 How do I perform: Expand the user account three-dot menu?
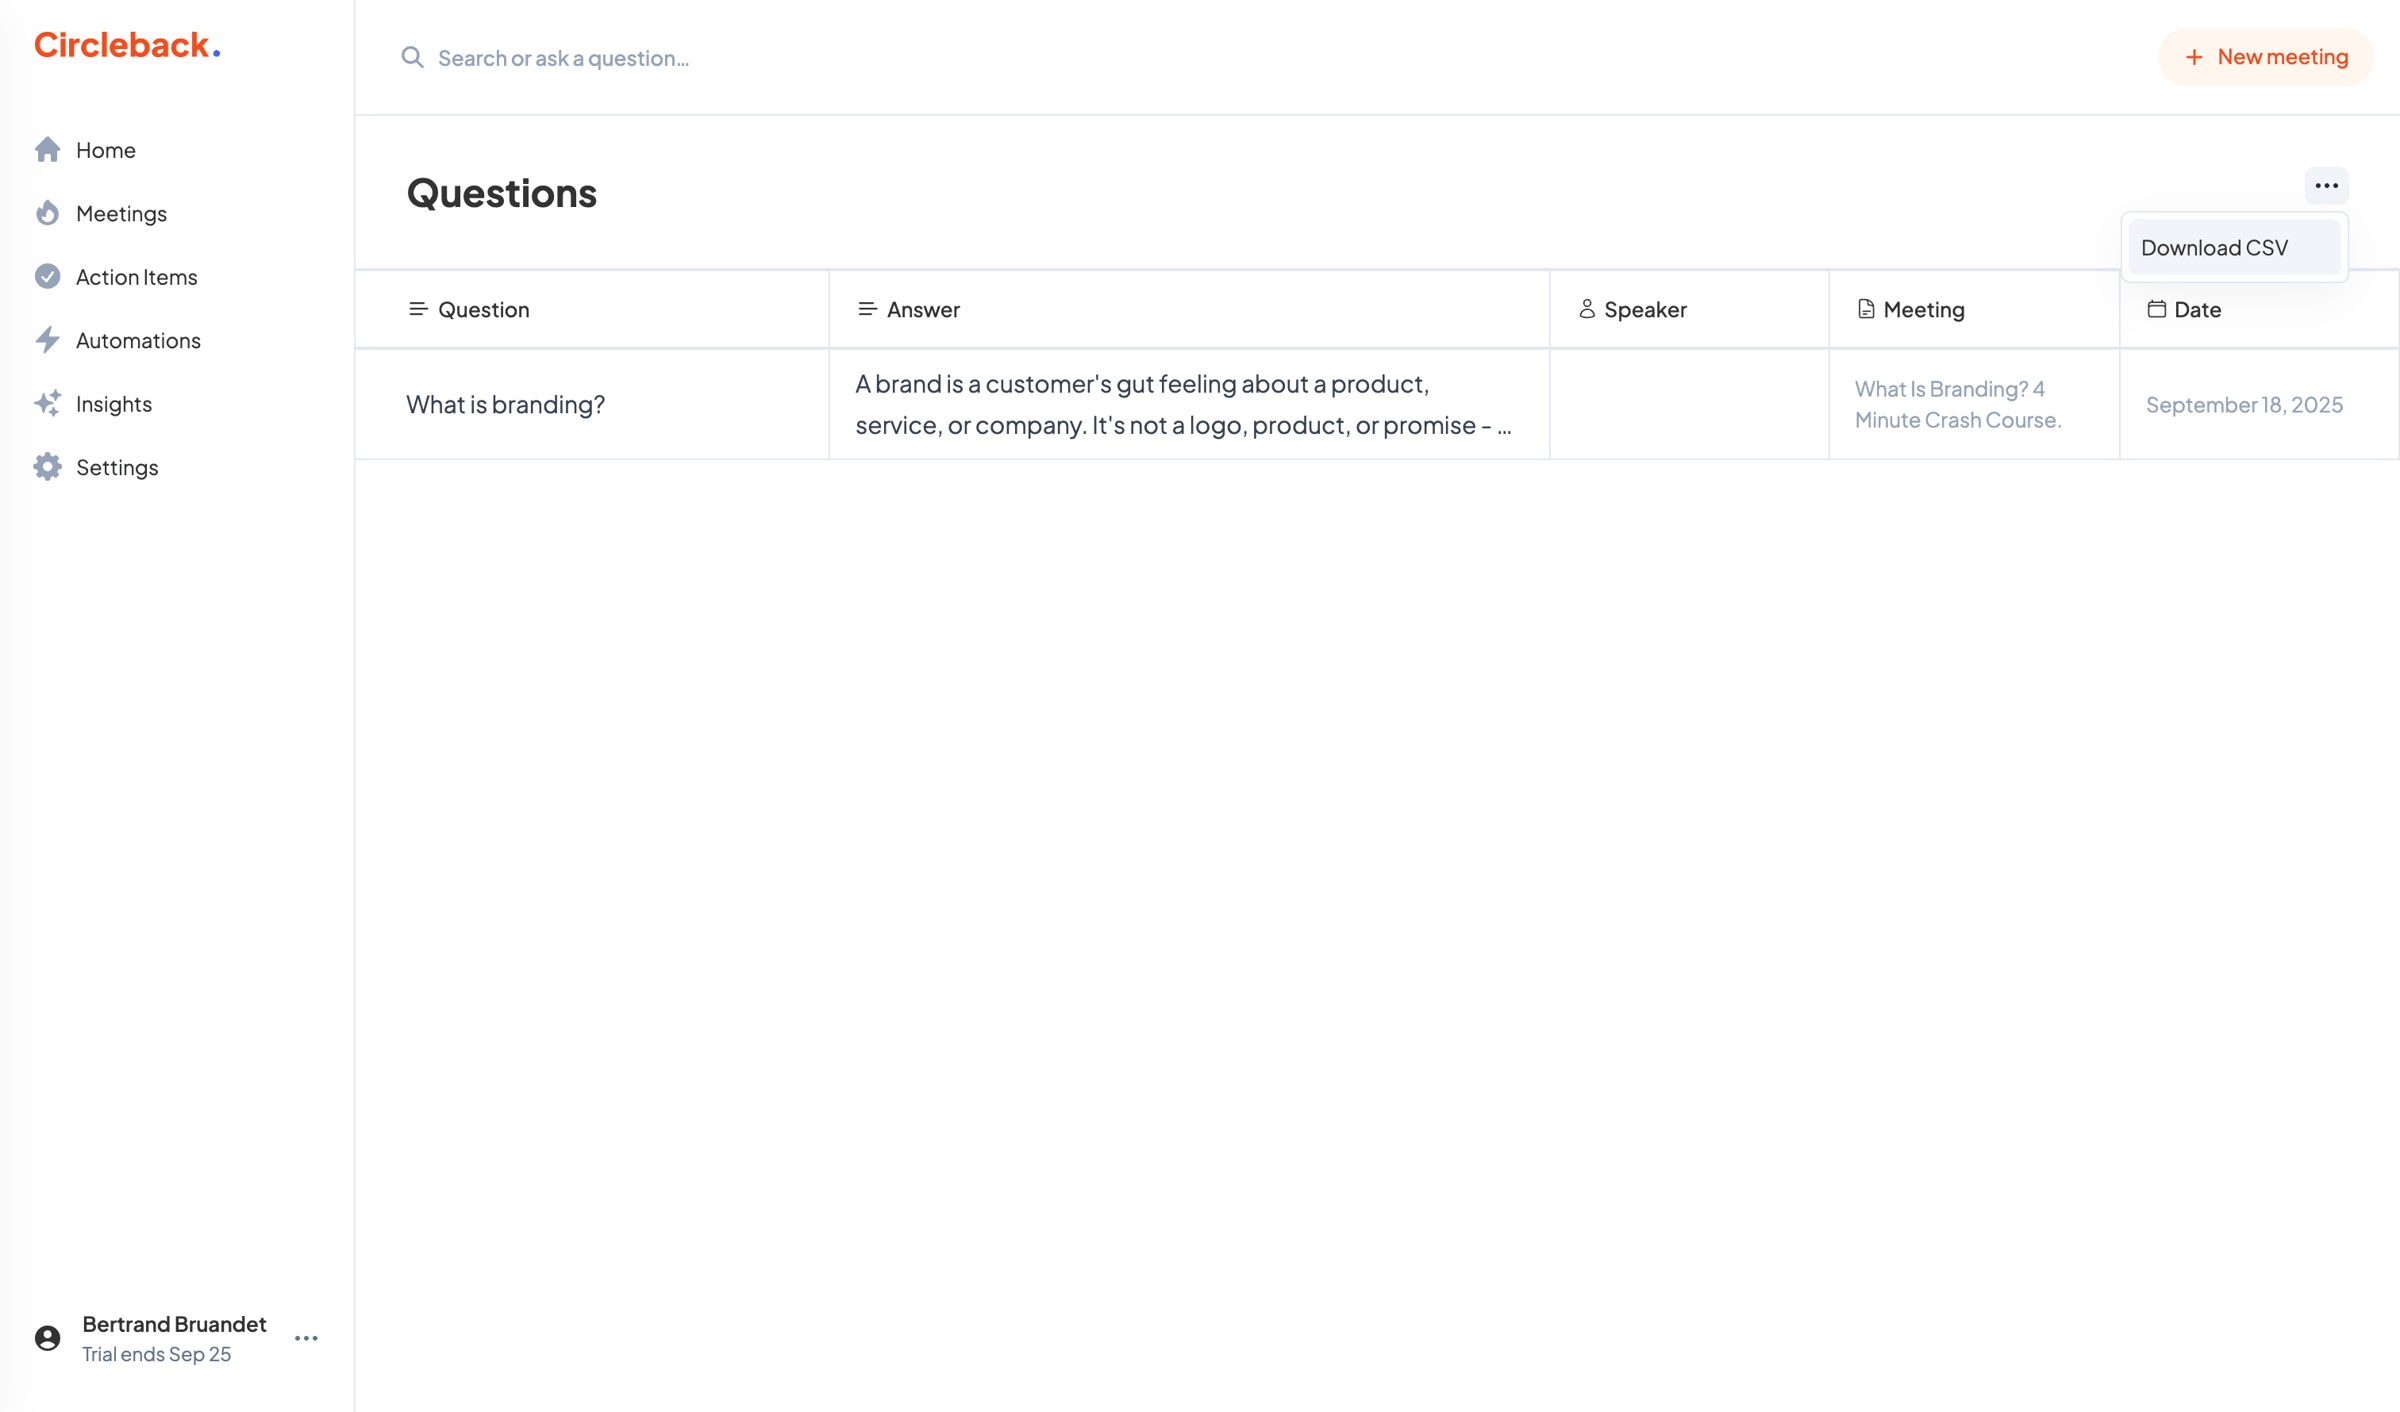click(306, 1338)
